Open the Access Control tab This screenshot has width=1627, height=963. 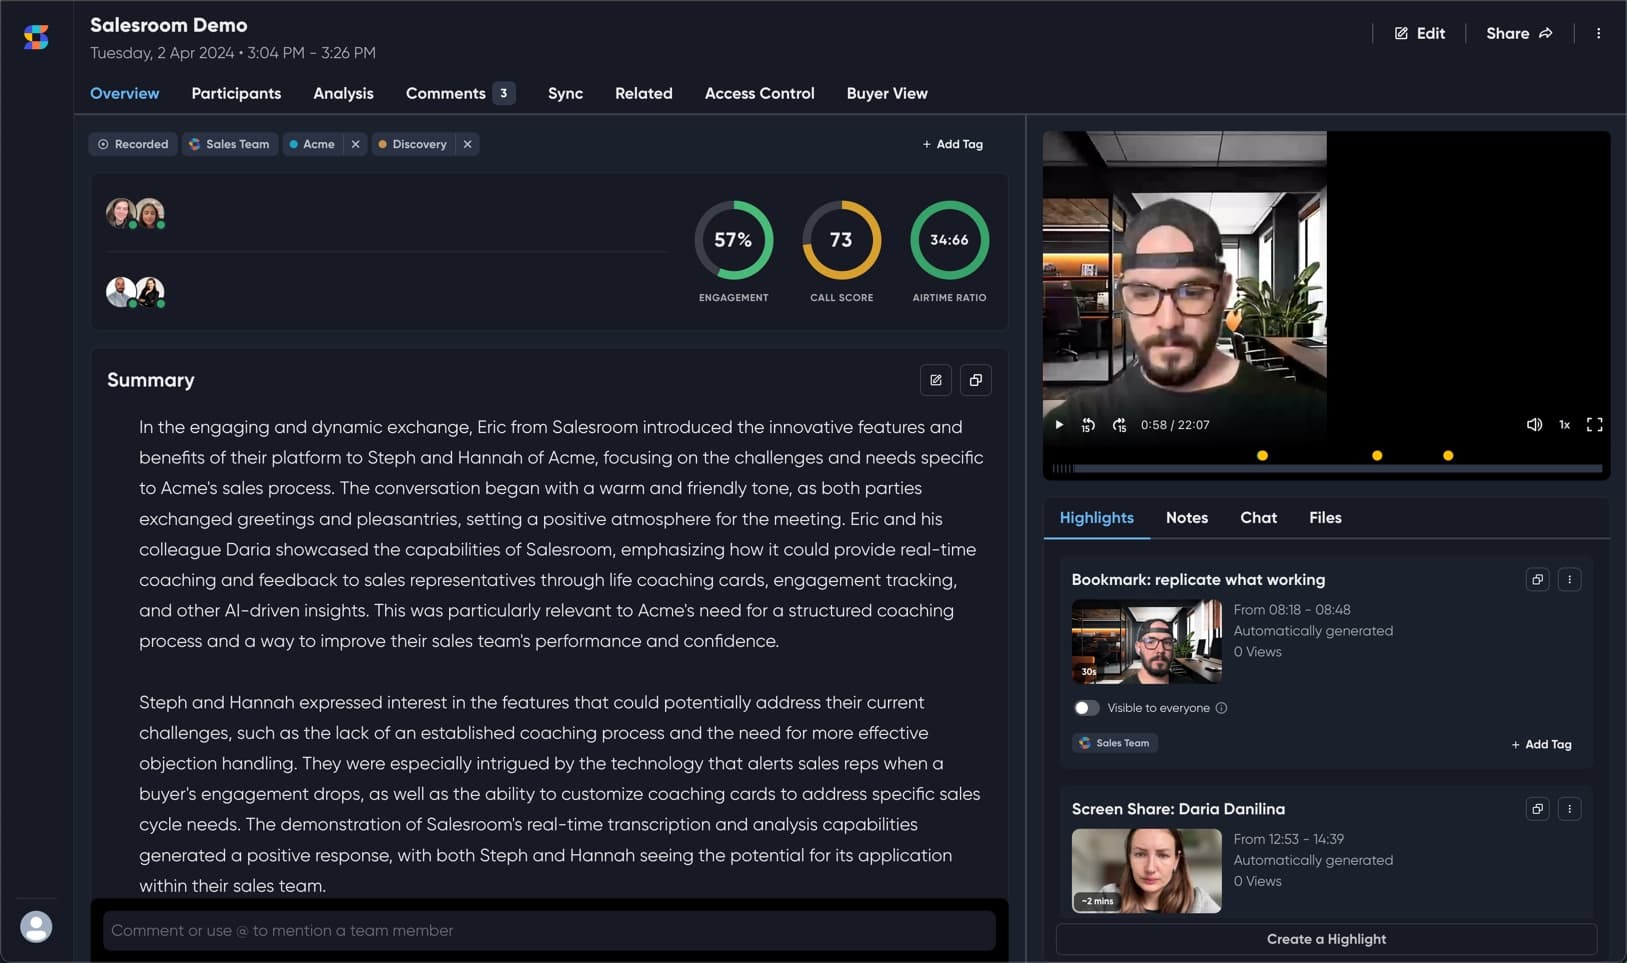(x=759, y=93)
